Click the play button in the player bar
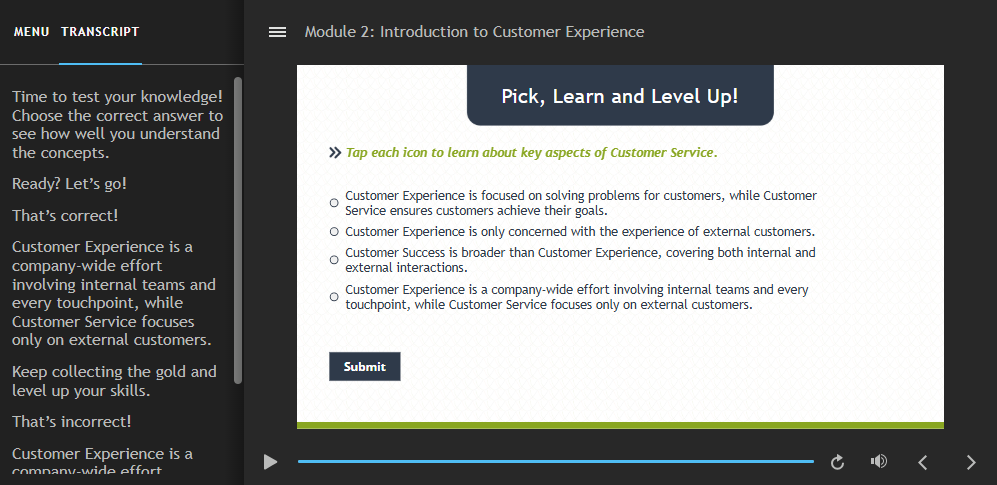The height and width of the screenshot is (485, 997). (x=271, y=462)
